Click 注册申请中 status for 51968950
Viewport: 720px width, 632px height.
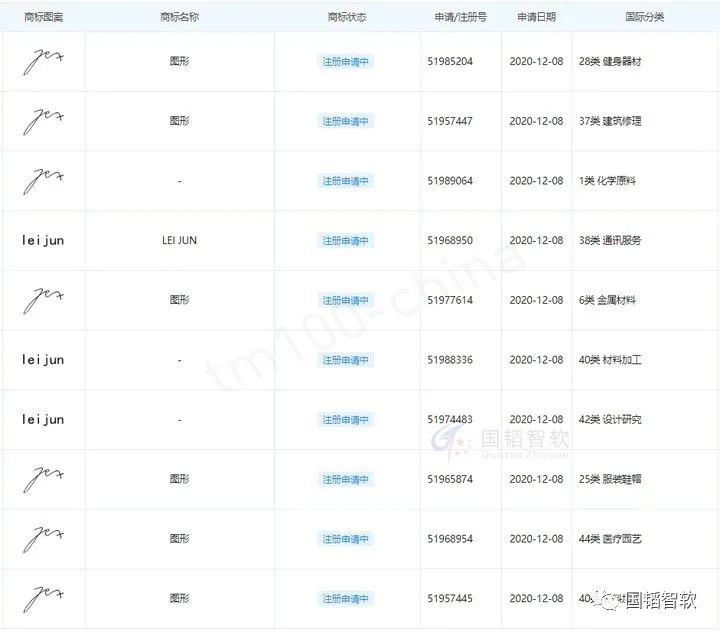pyautogui.click(x=345, y=241)
